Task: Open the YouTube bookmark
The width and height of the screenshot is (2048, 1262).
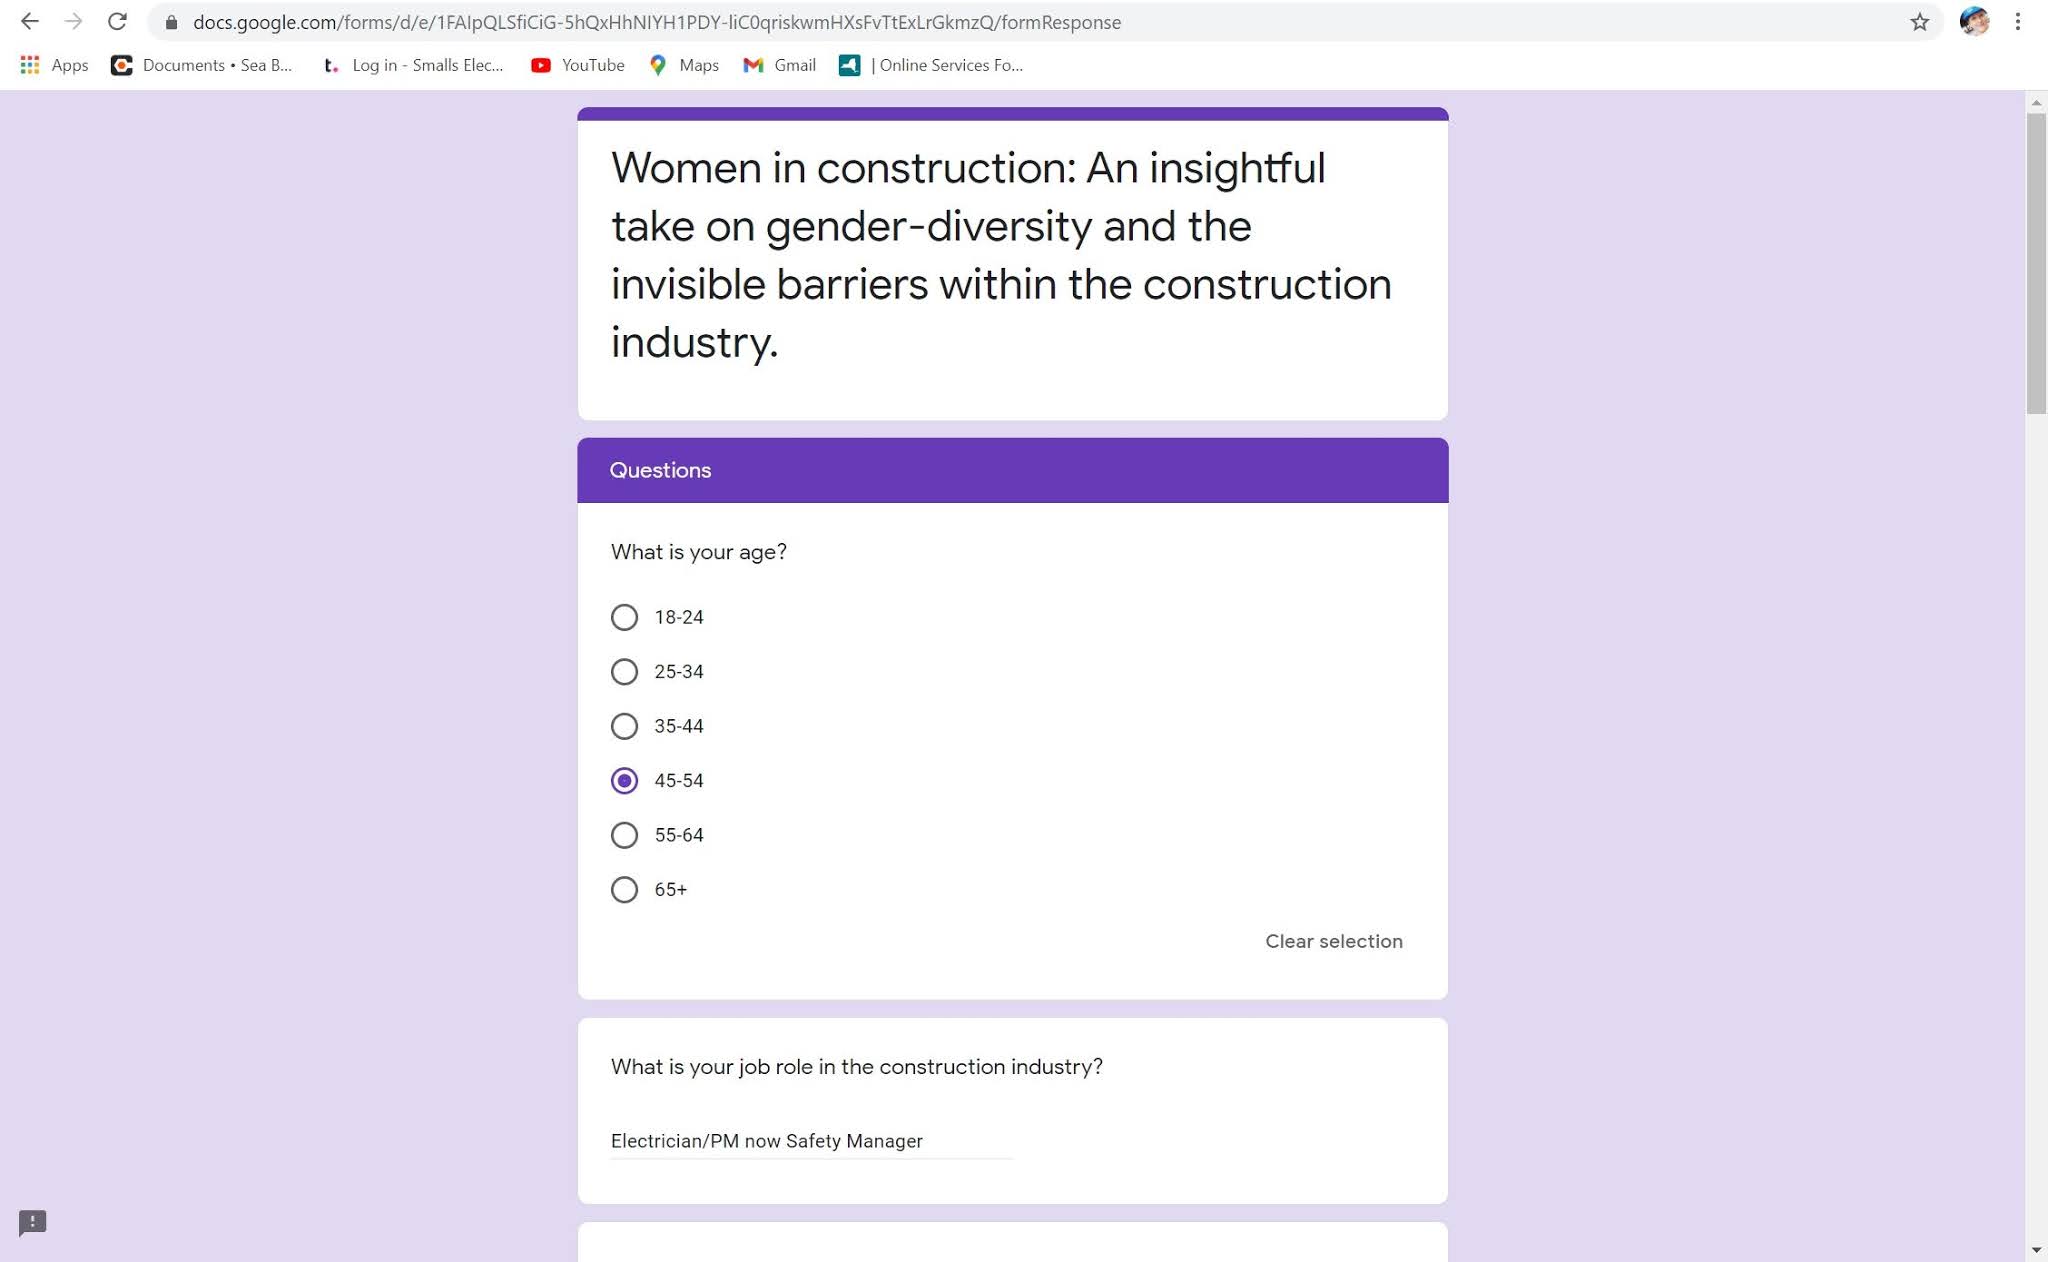Action: point(578,65)
